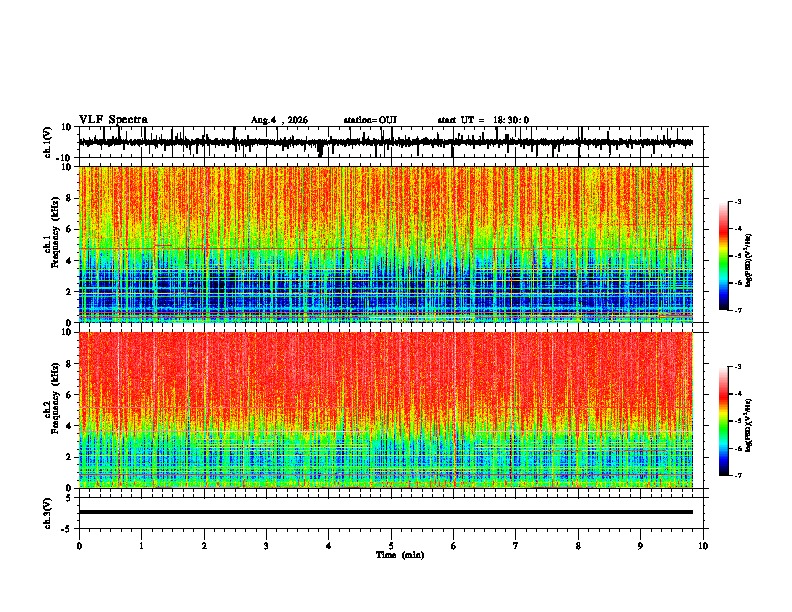Image resolution: width=792 pixels, height=612 pixels.
Task: Select the date text "Aug.4 , 2026"
Action: [x=279, y=120]
